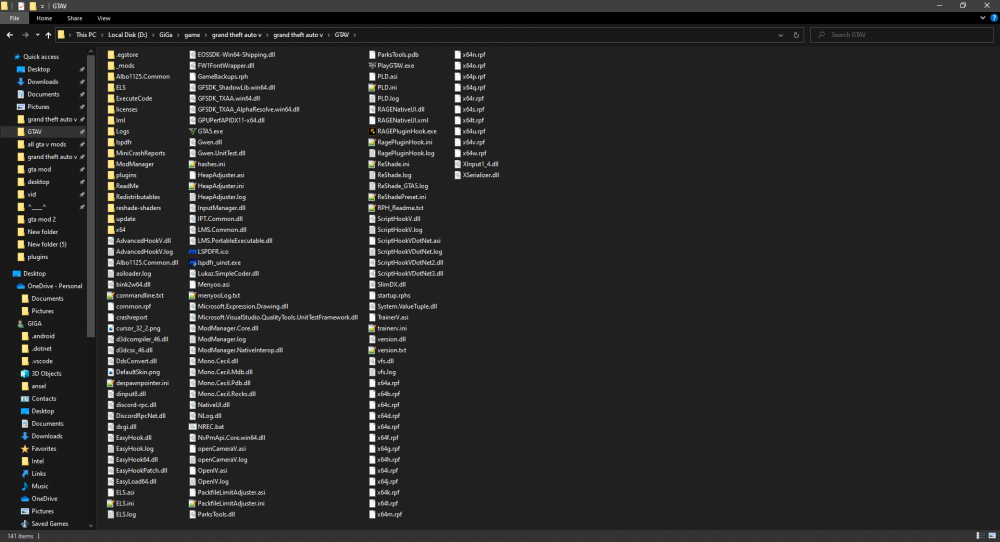Switch to large icons view layout
Viewport: 1000px width, 542px height.
[x=992, y=536]
